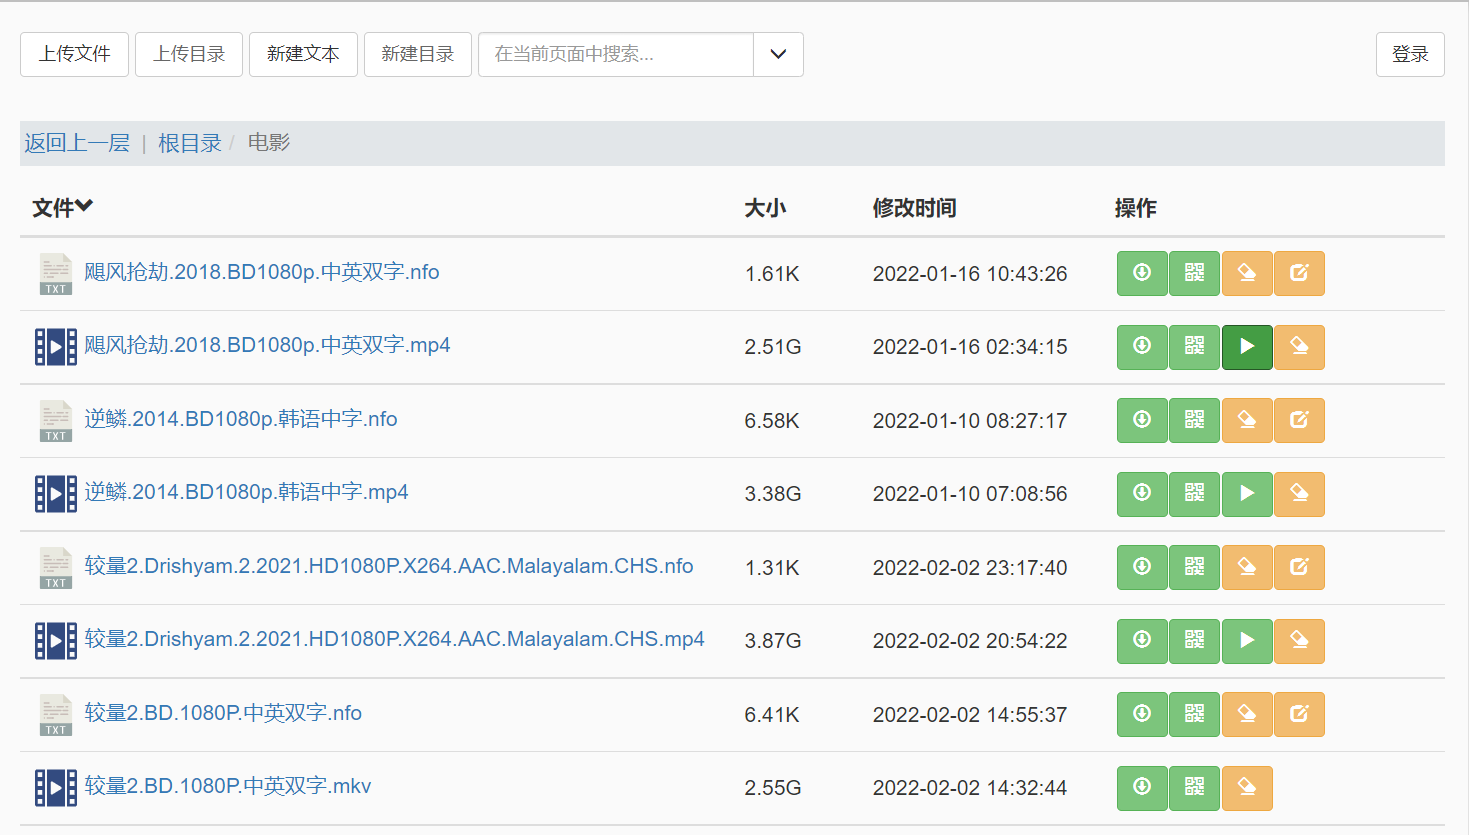Create a new folder with 新建目录
This screenshot has width=1469, height=835.
[418, 54]
